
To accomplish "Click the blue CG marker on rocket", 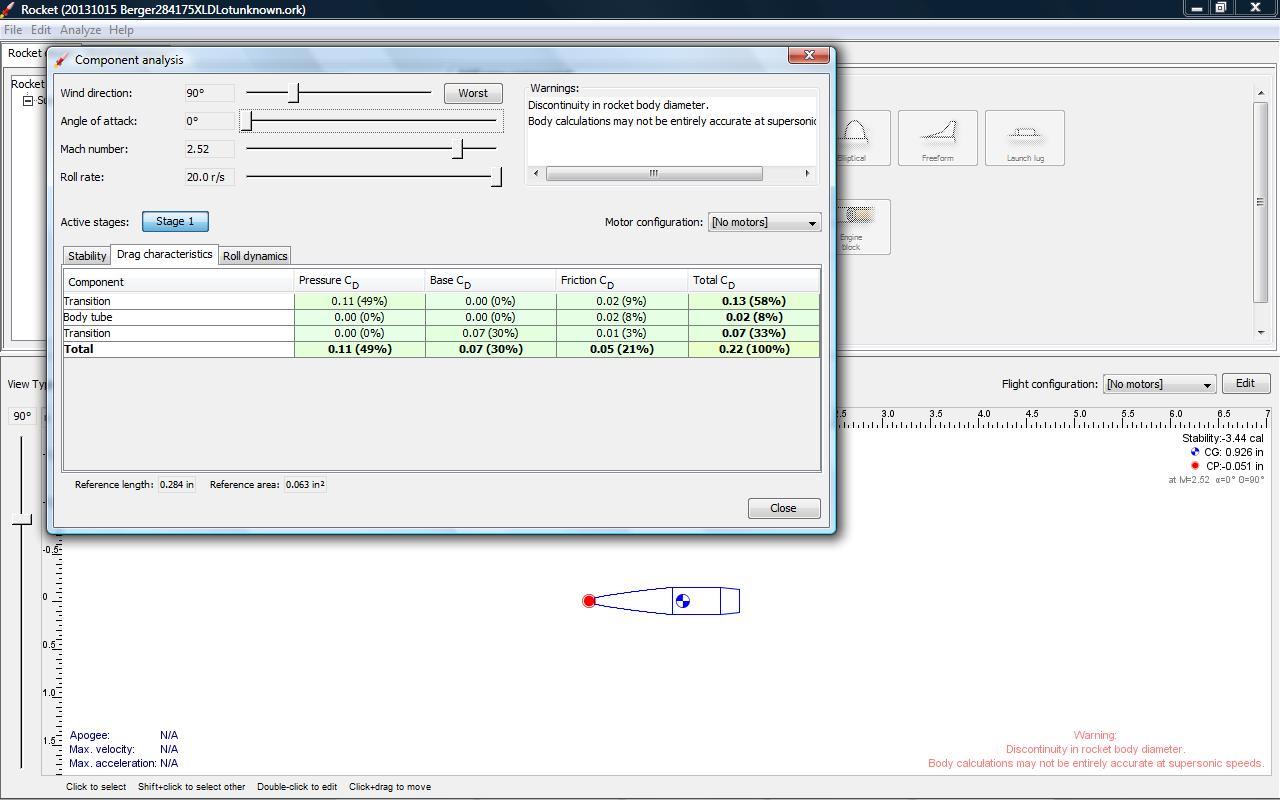I will [683, 601].
